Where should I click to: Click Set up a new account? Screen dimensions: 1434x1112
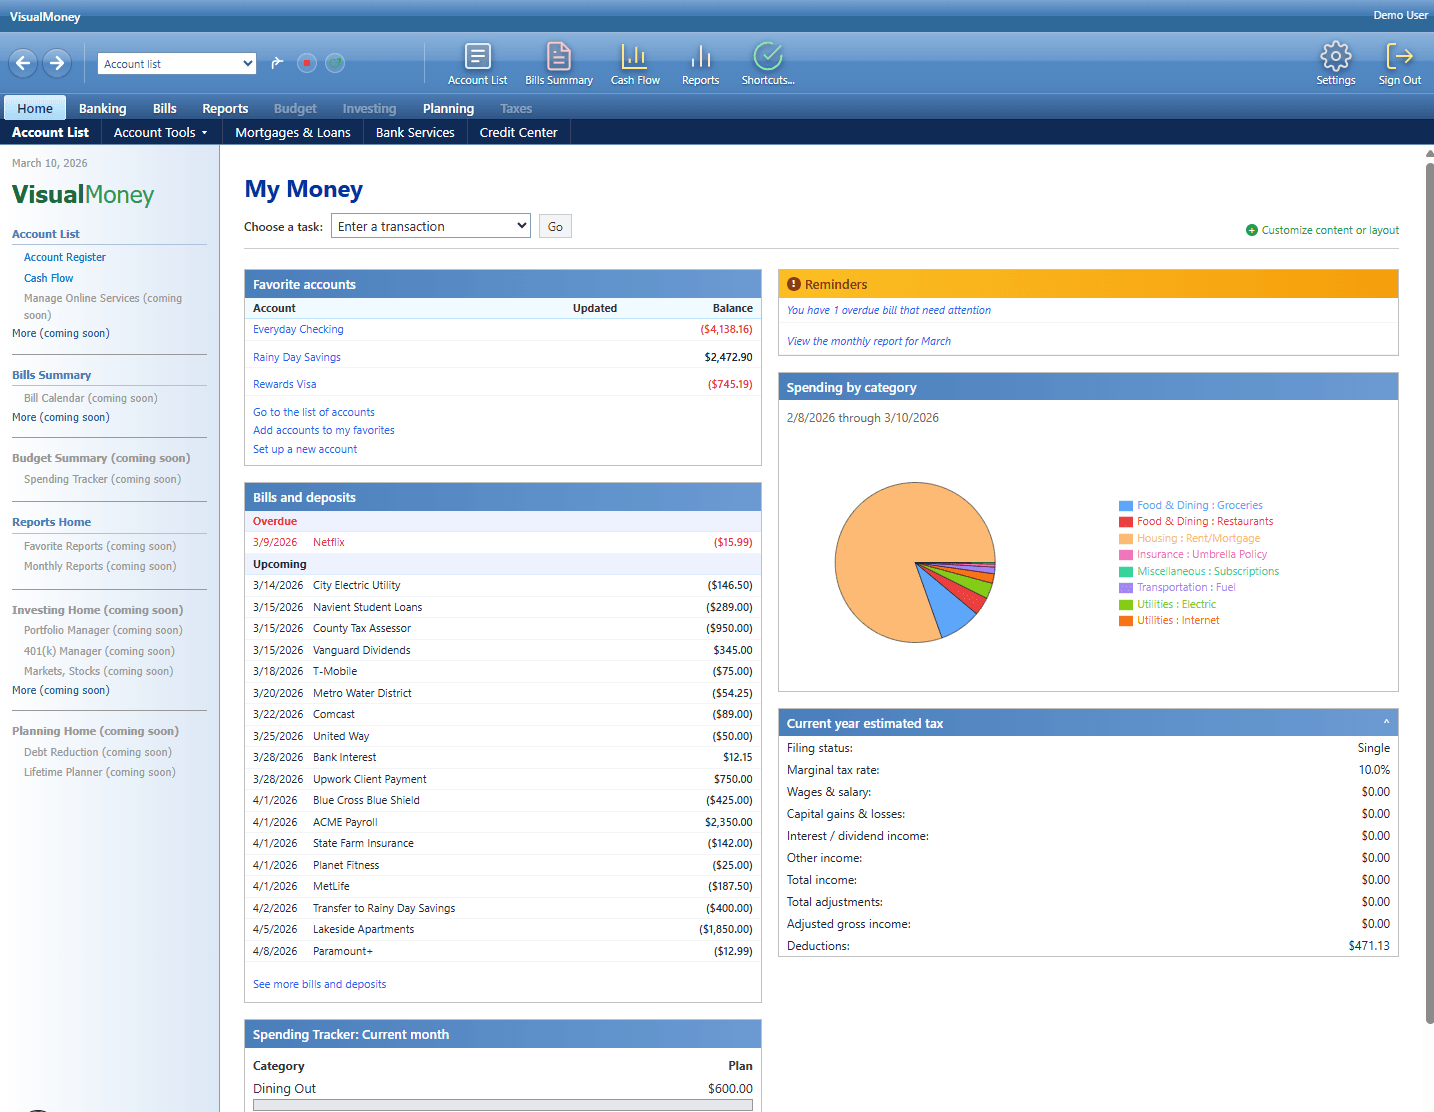304,448
